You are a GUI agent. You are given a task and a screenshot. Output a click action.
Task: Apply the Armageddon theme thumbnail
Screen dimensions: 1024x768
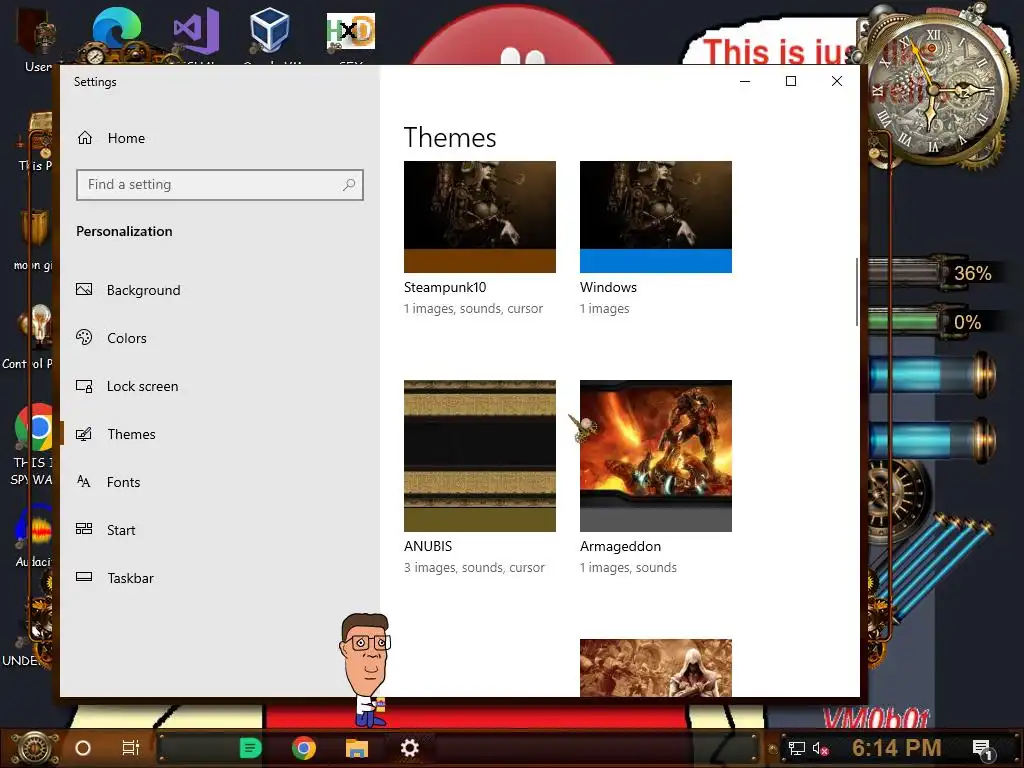pyautogui.click(x=656, y=456)
